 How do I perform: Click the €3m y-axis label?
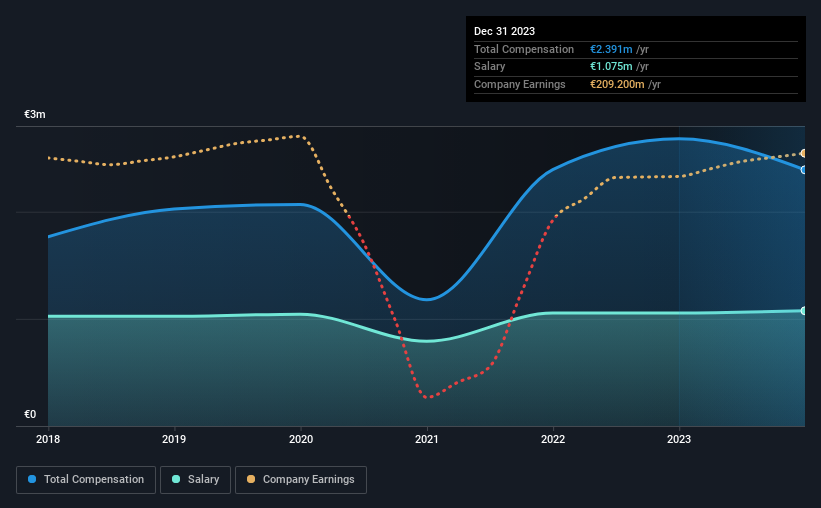coord(35,114)
